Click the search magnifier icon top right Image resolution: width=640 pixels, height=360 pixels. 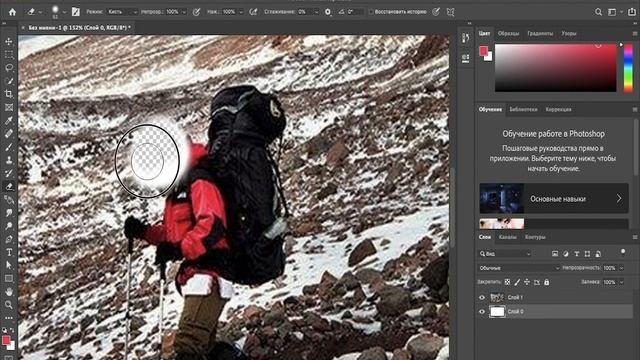tap(598, 12)
